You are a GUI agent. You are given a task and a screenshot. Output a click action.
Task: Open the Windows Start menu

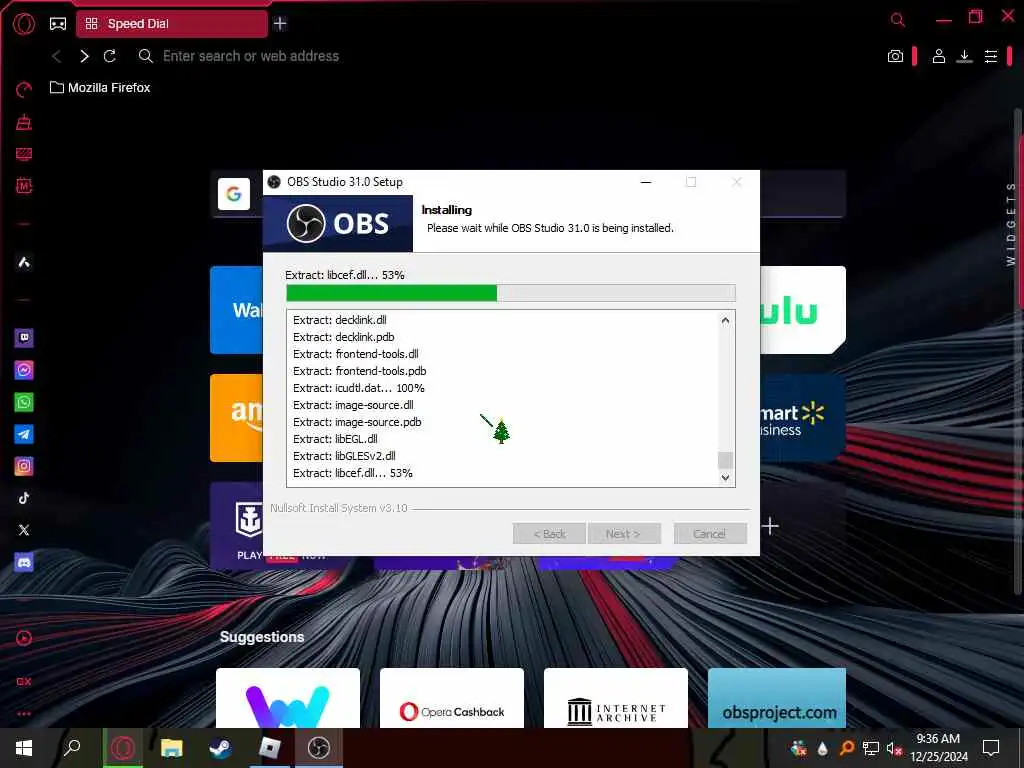[24, 748]
